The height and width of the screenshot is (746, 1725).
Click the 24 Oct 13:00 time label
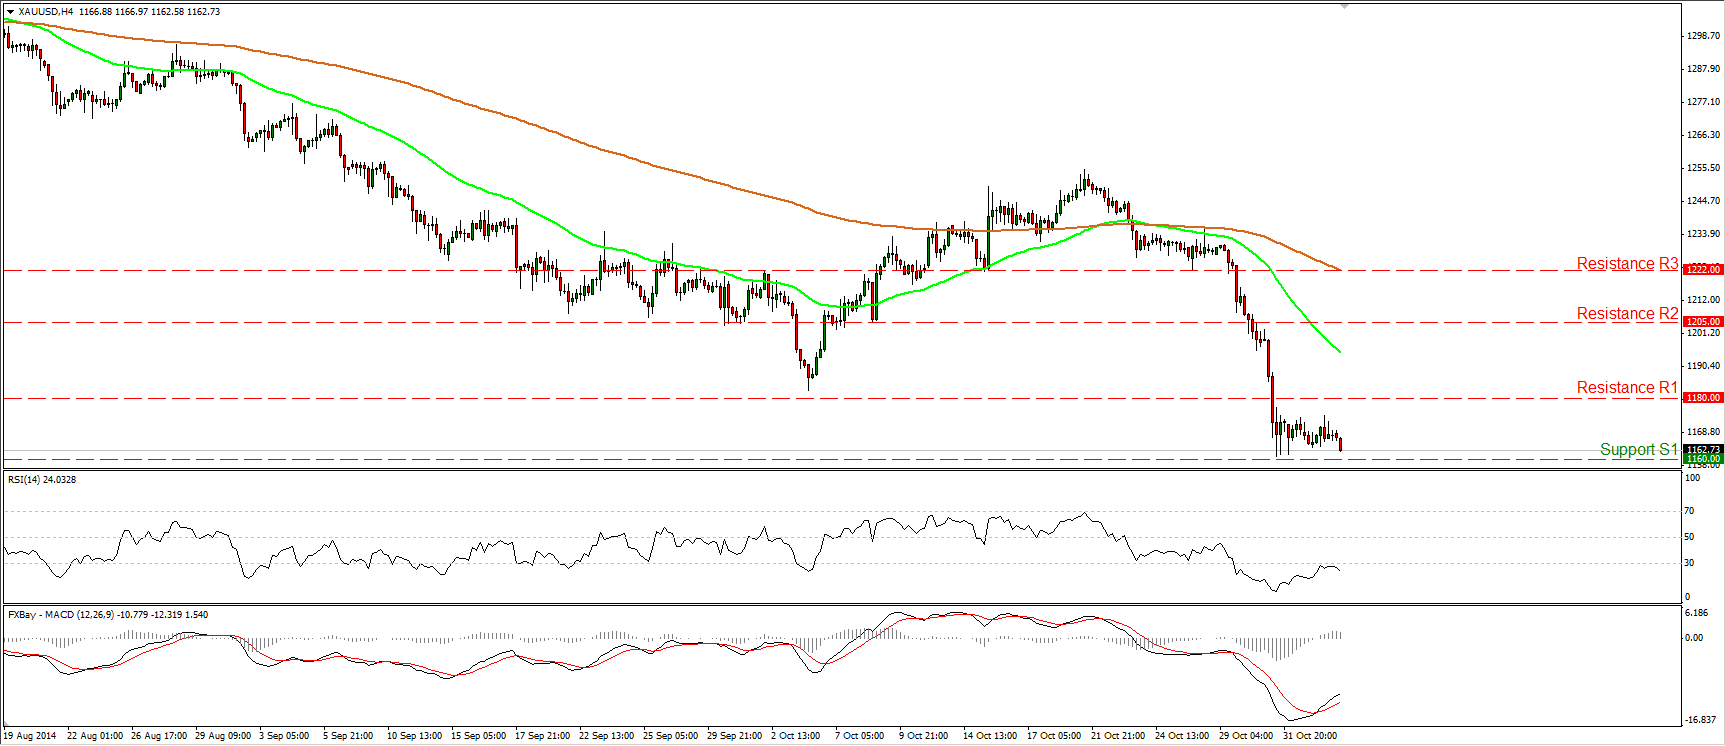pos(1182,736)
